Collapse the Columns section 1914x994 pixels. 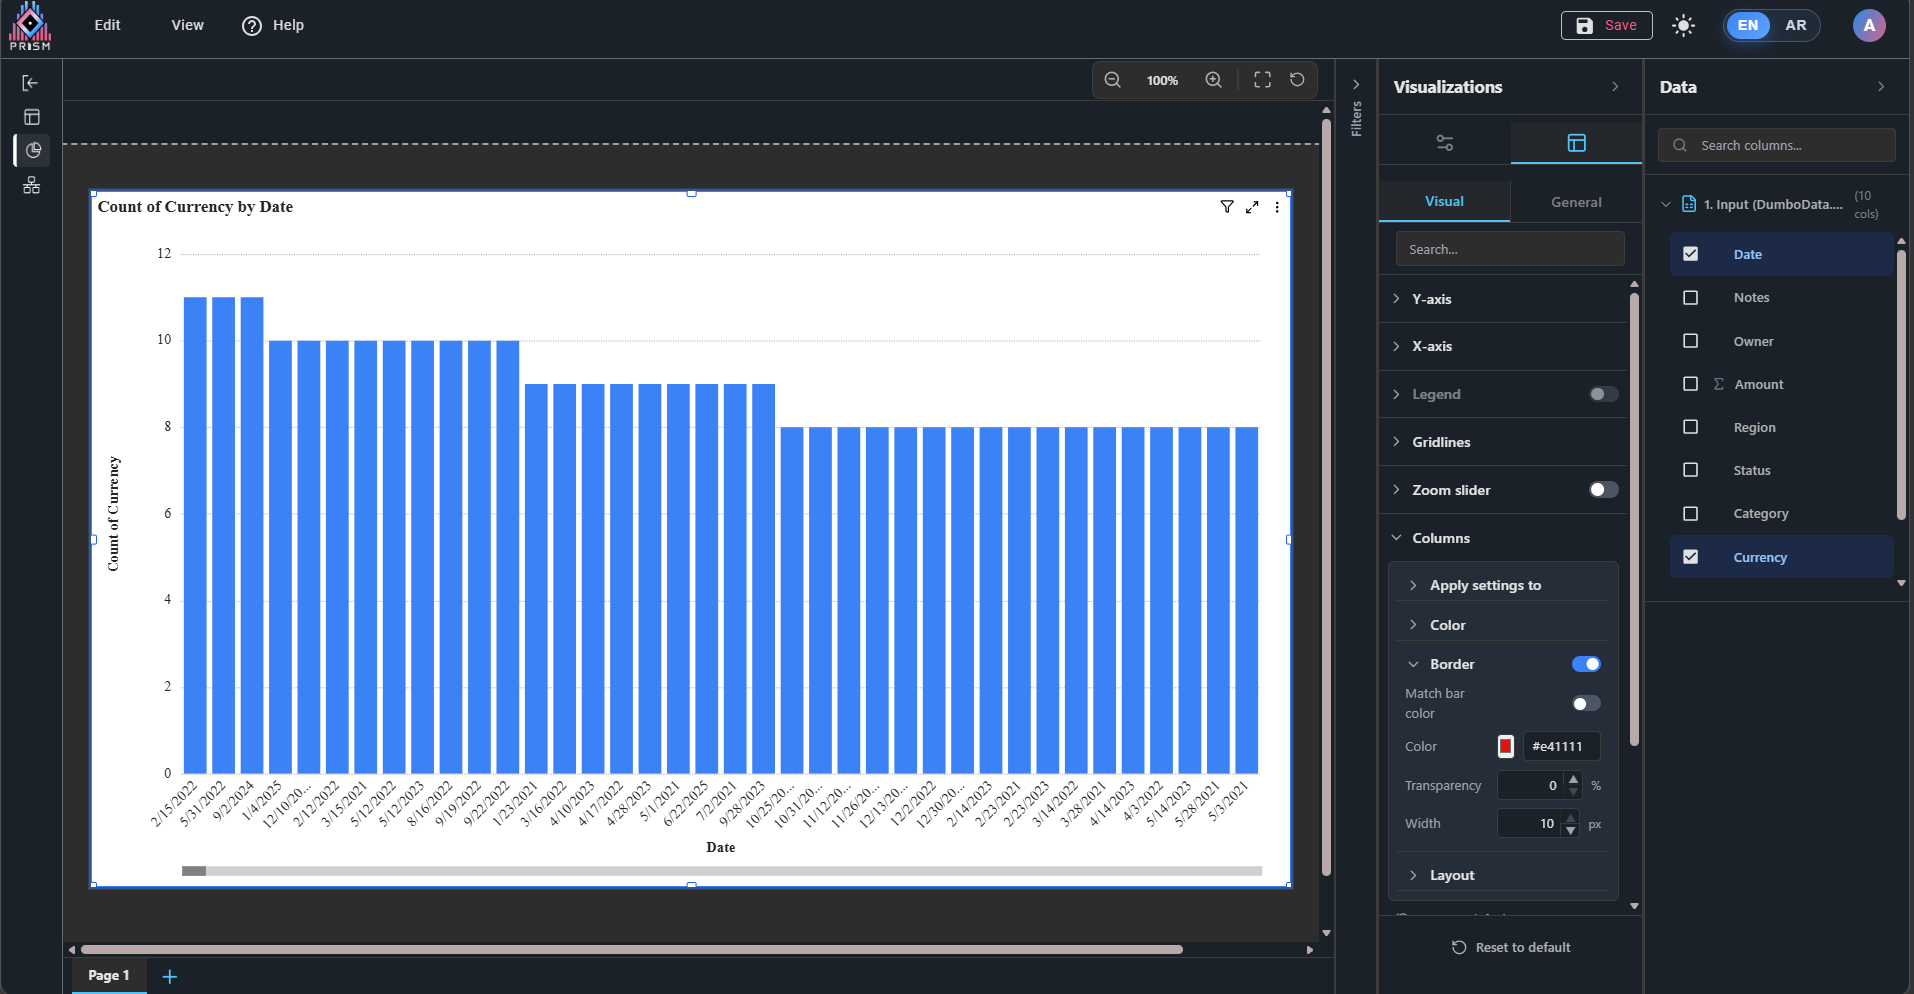tap(1440, 538)
